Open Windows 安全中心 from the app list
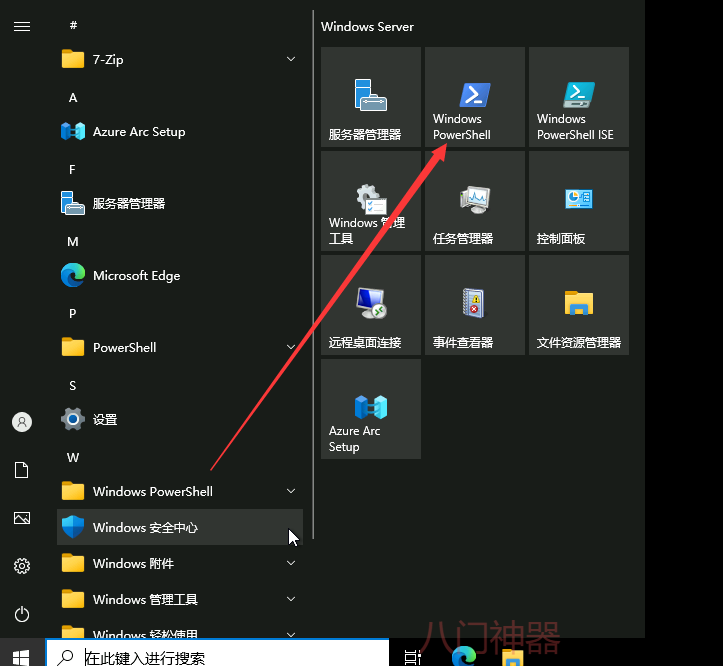Screen dimensions: 723x666 tap(180, 527)
